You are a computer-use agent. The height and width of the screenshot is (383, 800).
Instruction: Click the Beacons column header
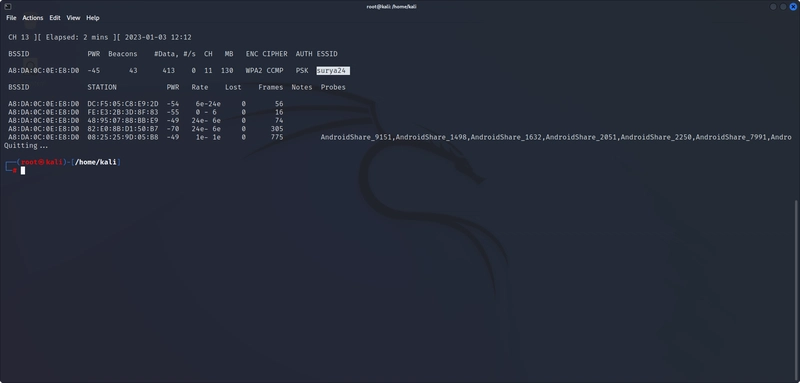[123, 54]
